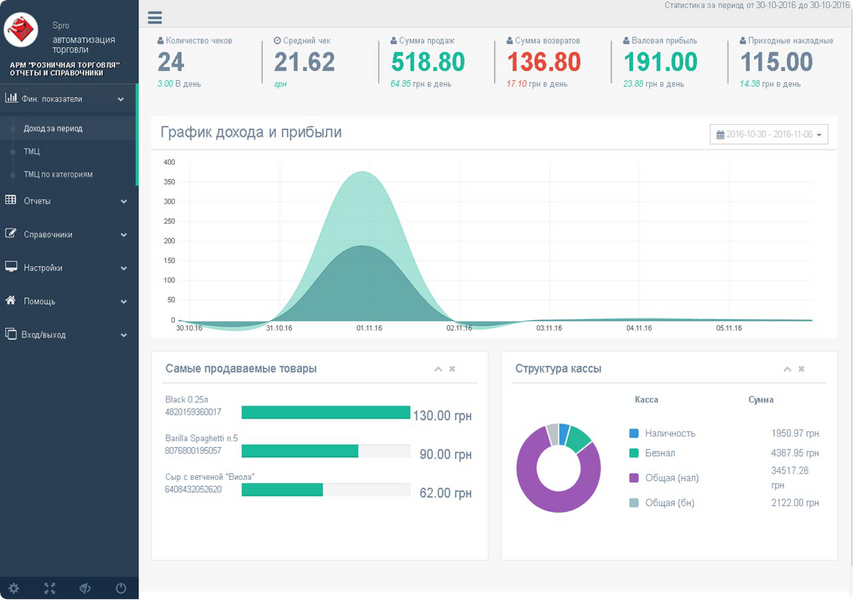
Task: Click the 21.62 Средний чек value
Action: point(305,61)
